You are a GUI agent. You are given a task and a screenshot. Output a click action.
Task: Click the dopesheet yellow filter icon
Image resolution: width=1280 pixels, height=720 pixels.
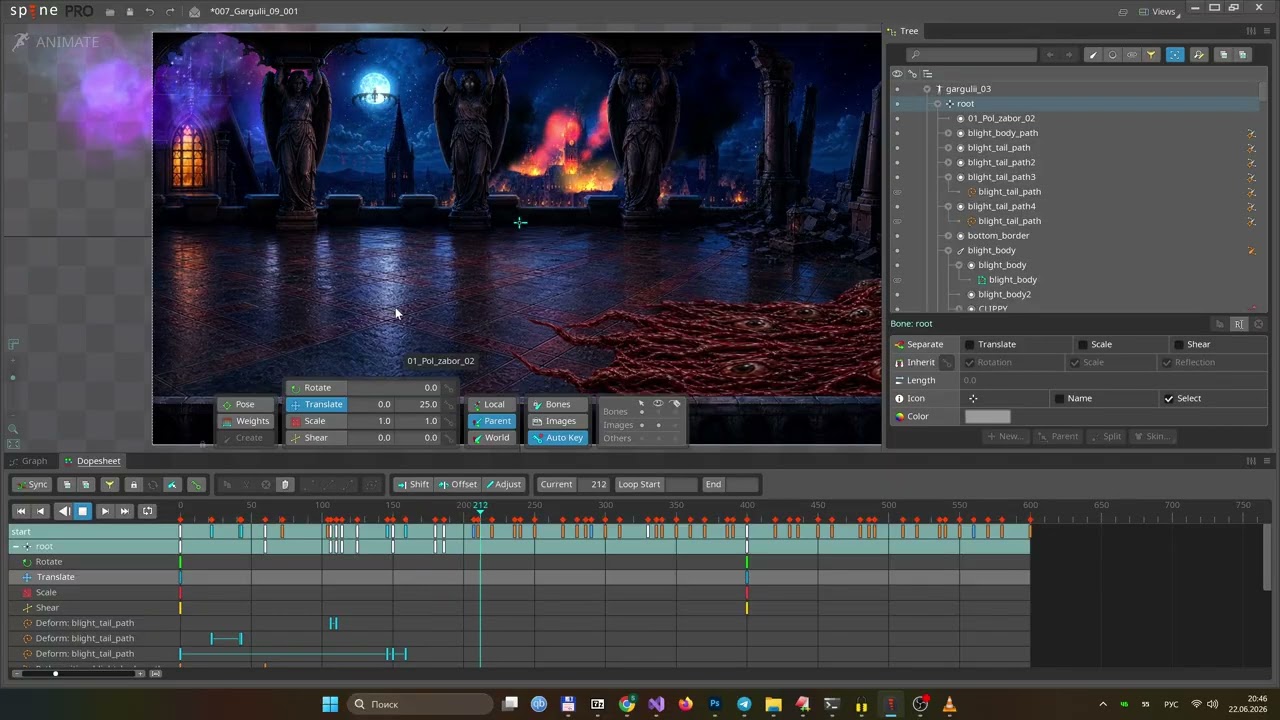click(x=110, y=485)
